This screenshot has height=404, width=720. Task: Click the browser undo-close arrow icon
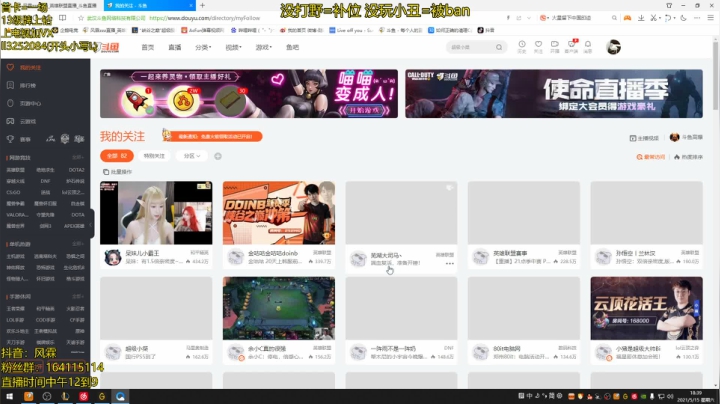point(668,18)
